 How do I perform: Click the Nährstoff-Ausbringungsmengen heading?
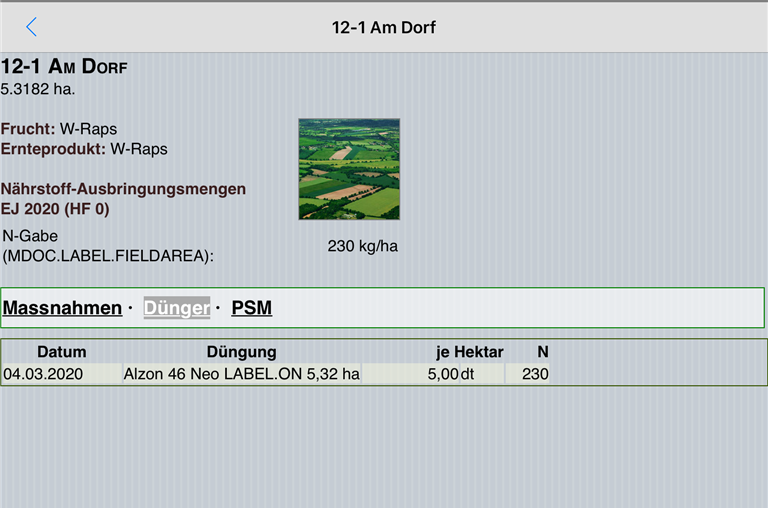[x=123, y=189]
